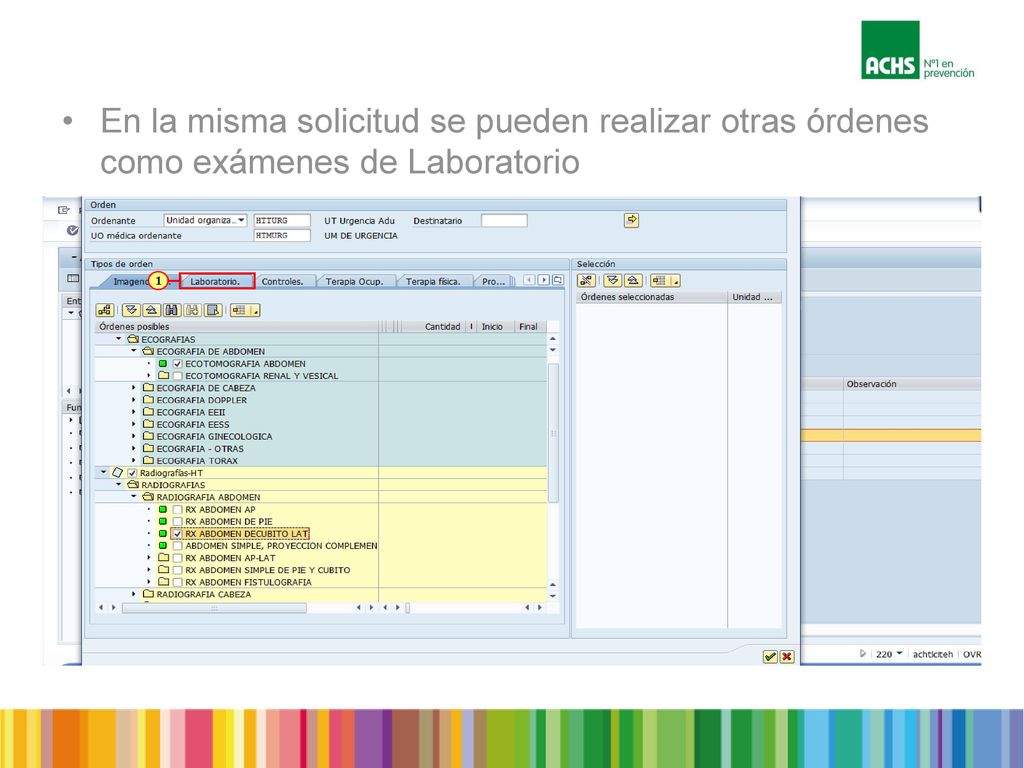
Task: Collapse the ECOGRAFIAS tree node
Action: (x=119, y=339)
